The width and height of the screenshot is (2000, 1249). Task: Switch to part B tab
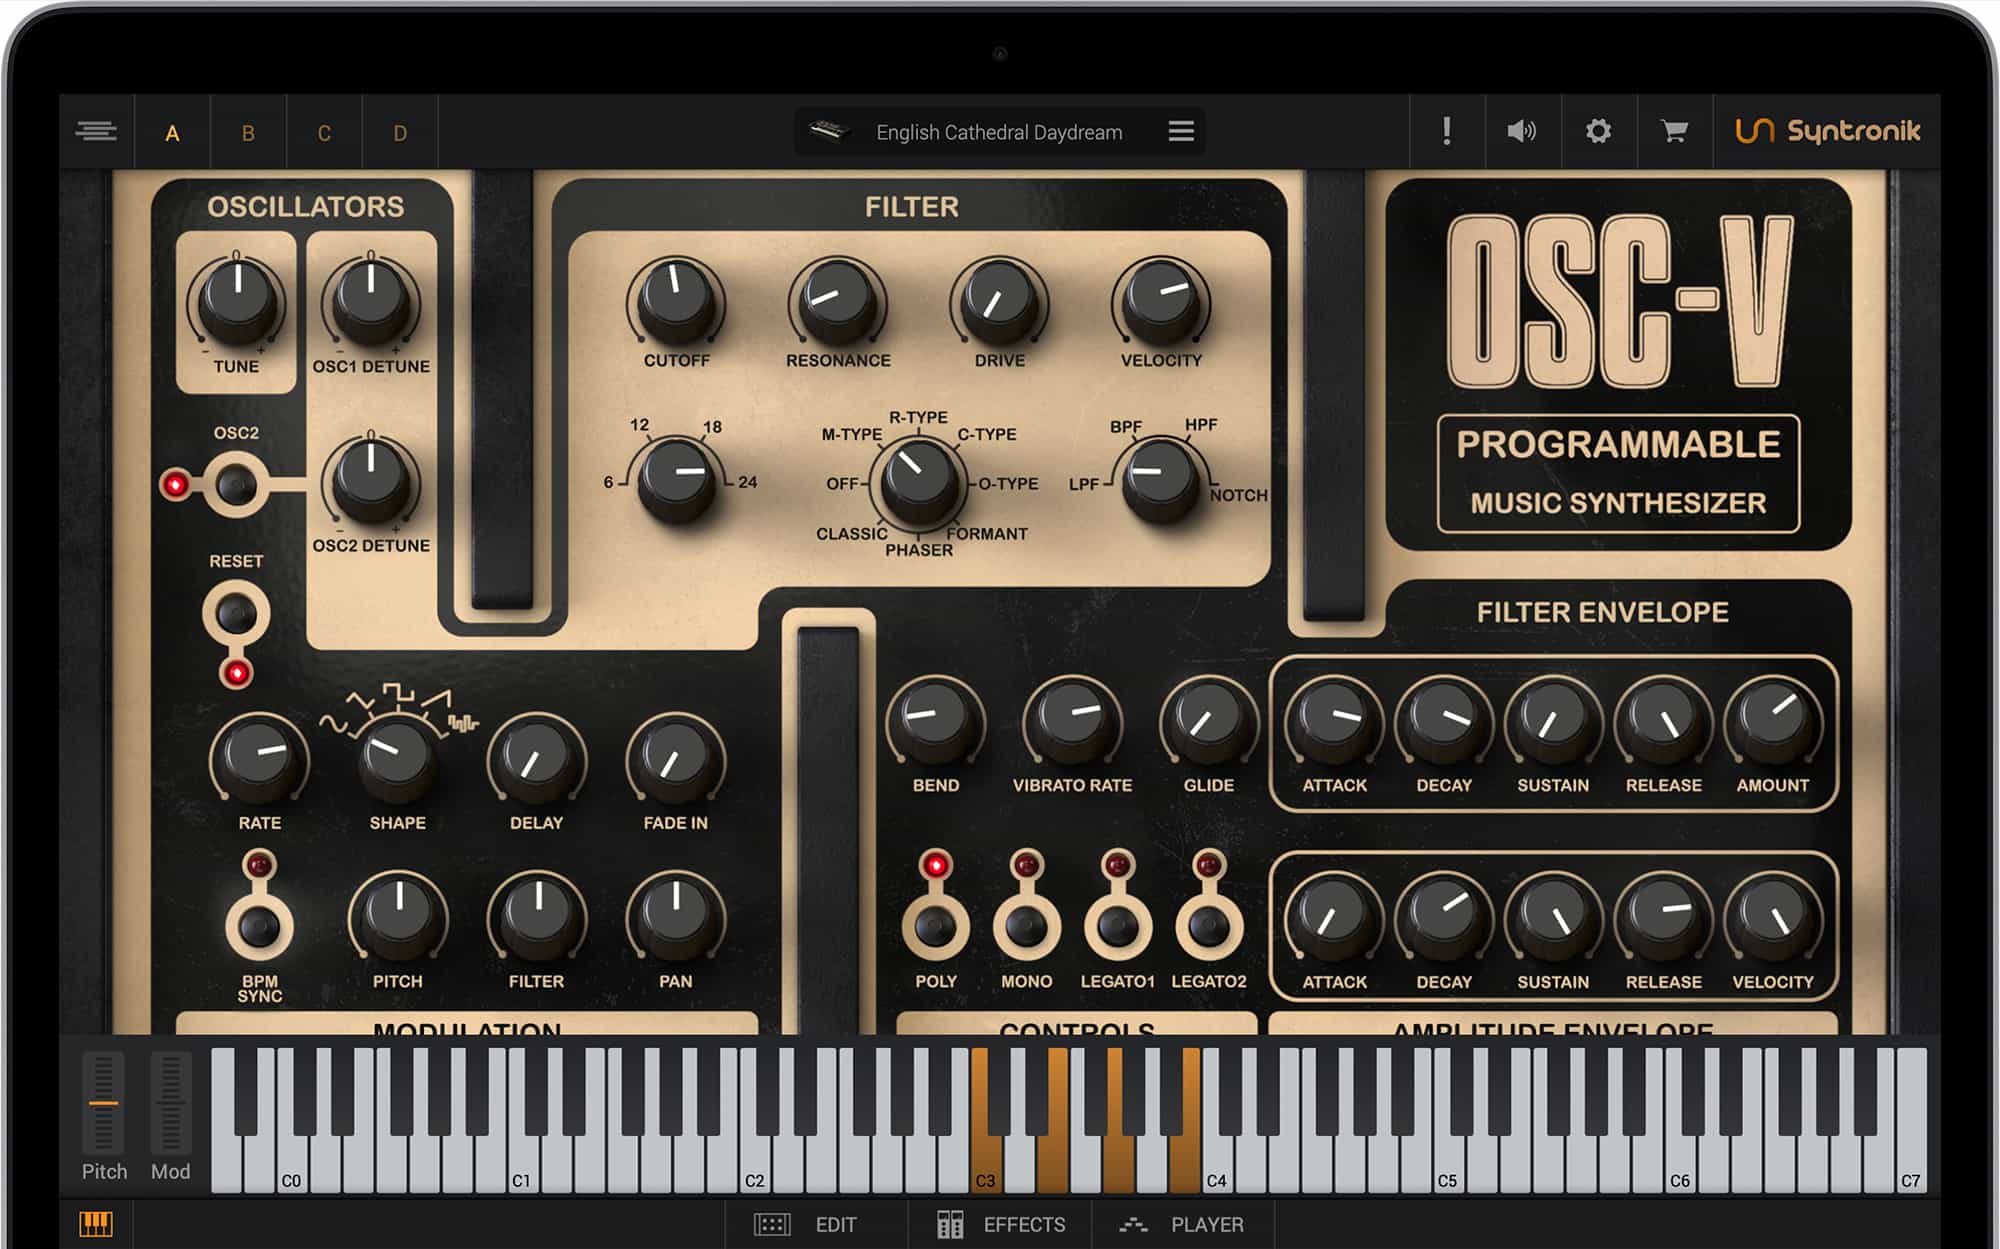tap(248, 133)
